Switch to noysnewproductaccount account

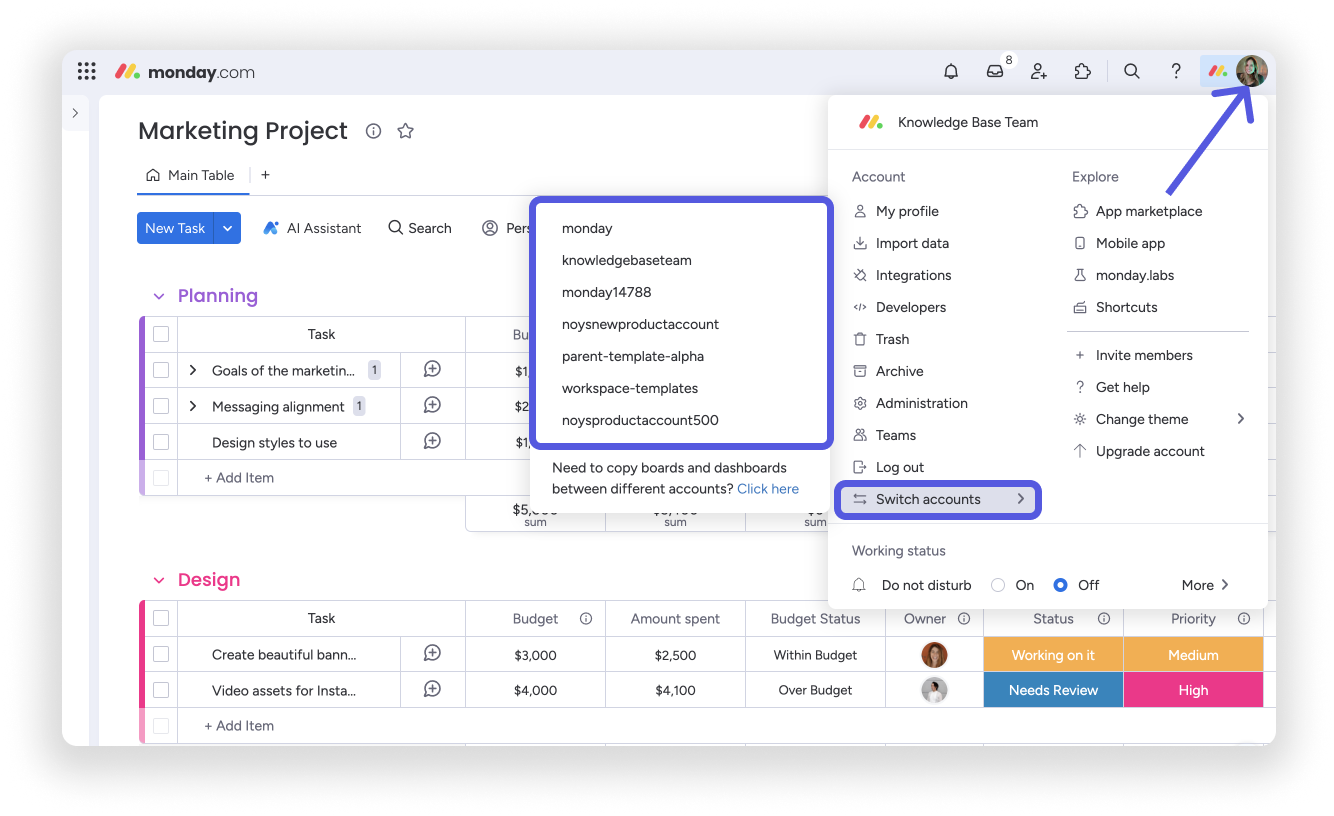tap(641, 324)
